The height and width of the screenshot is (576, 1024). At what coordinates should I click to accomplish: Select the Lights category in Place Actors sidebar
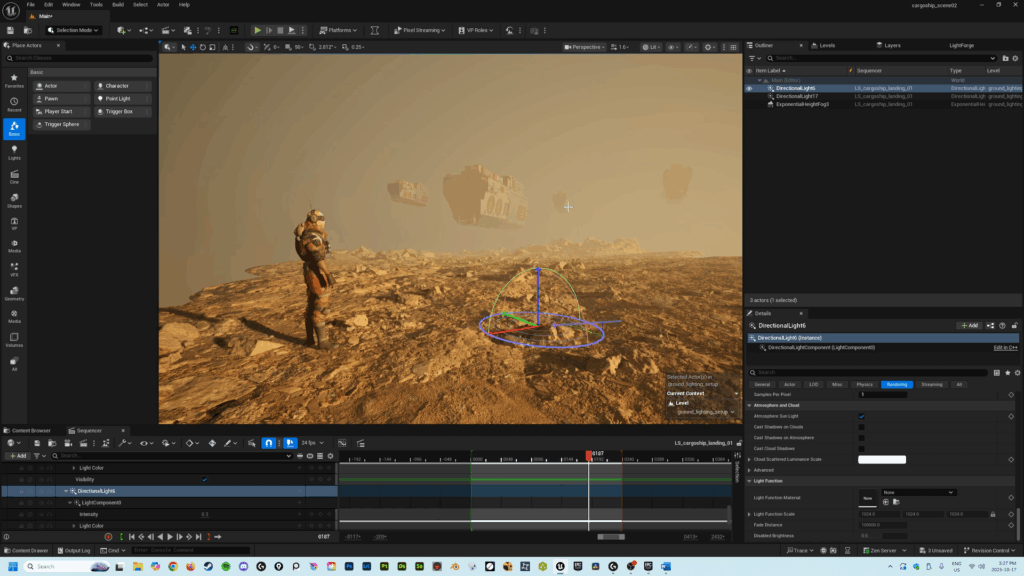point(14,150)
